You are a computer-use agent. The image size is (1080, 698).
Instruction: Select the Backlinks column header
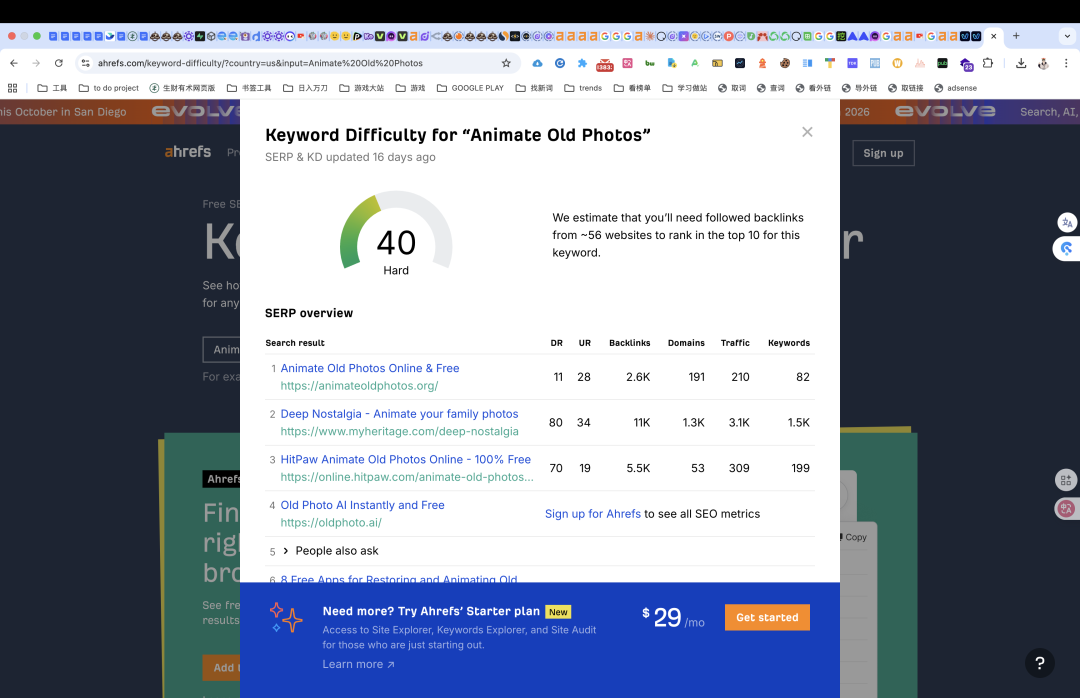click(630, 342)
